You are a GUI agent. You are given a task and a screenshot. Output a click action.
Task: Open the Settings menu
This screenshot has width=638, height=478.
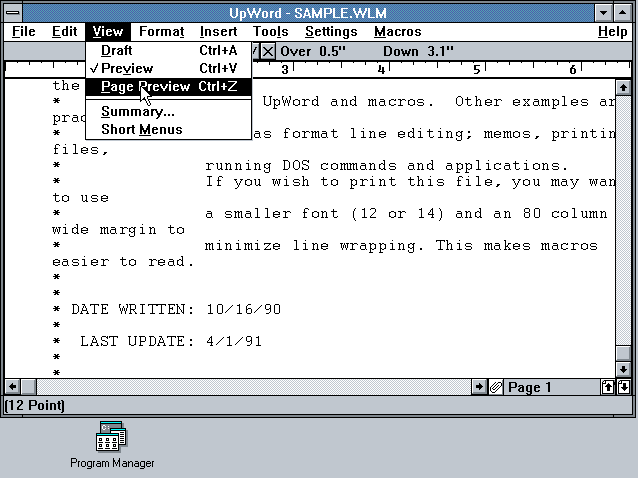tap(331, 32)
